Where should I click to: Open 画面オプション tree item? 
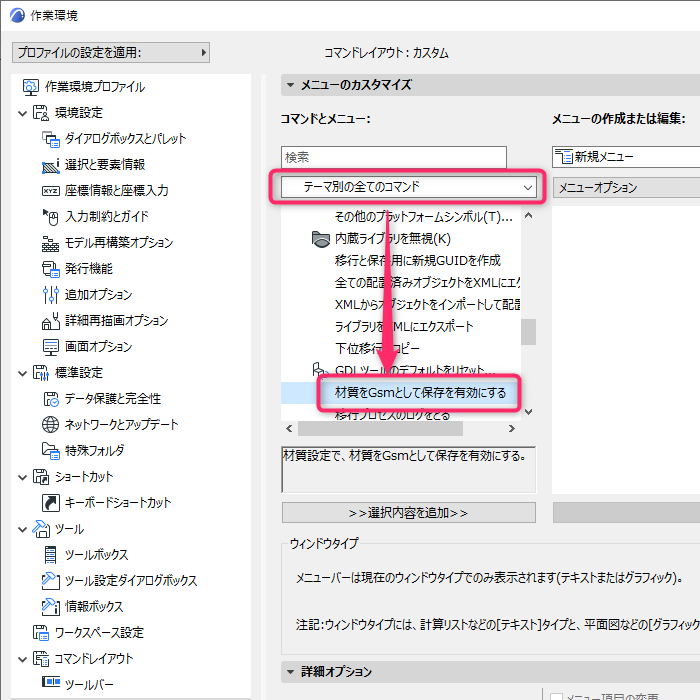tap(99, 347)
